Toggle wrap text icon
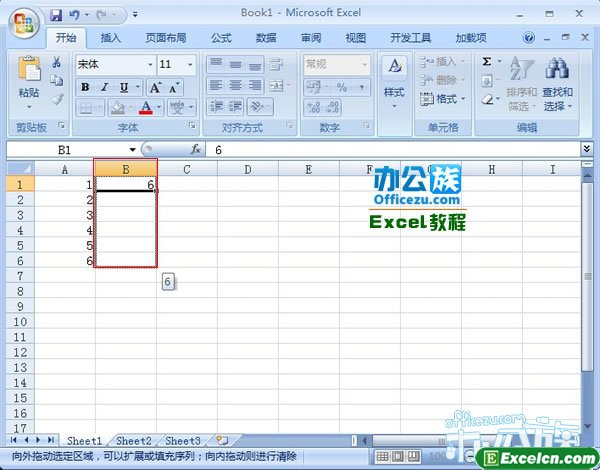Screen dimensions: 600x470 [x=276, y=64]
